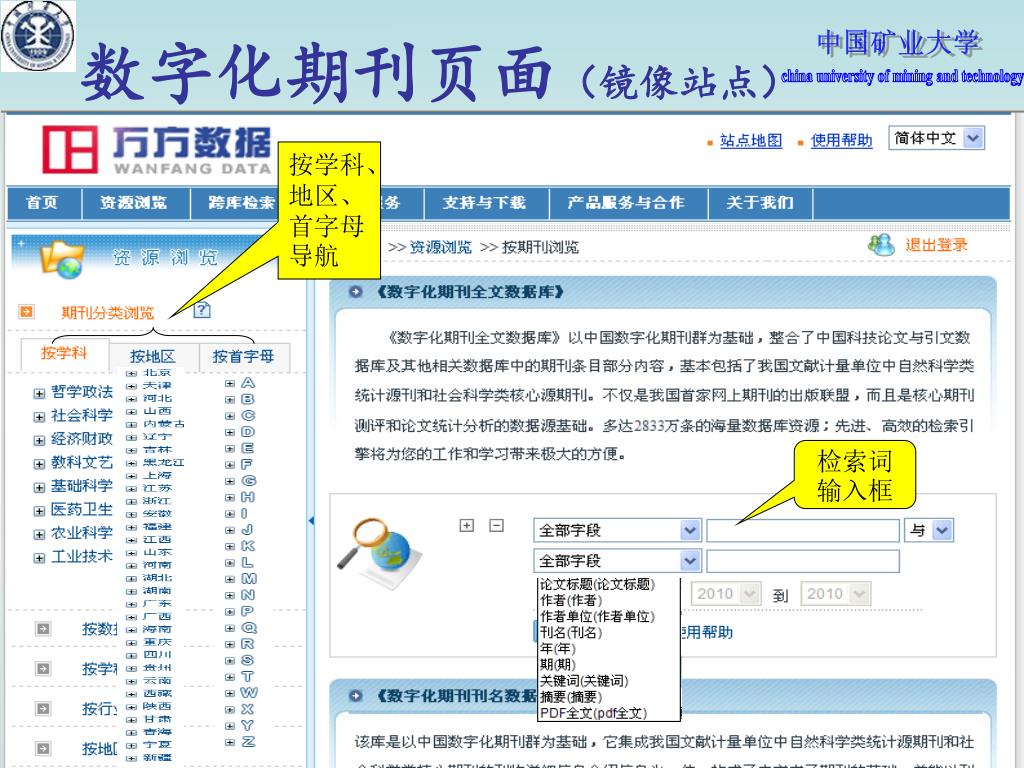Open the 山西 region entry
The image size is (1024, 768).
click(x=157, y=411)
